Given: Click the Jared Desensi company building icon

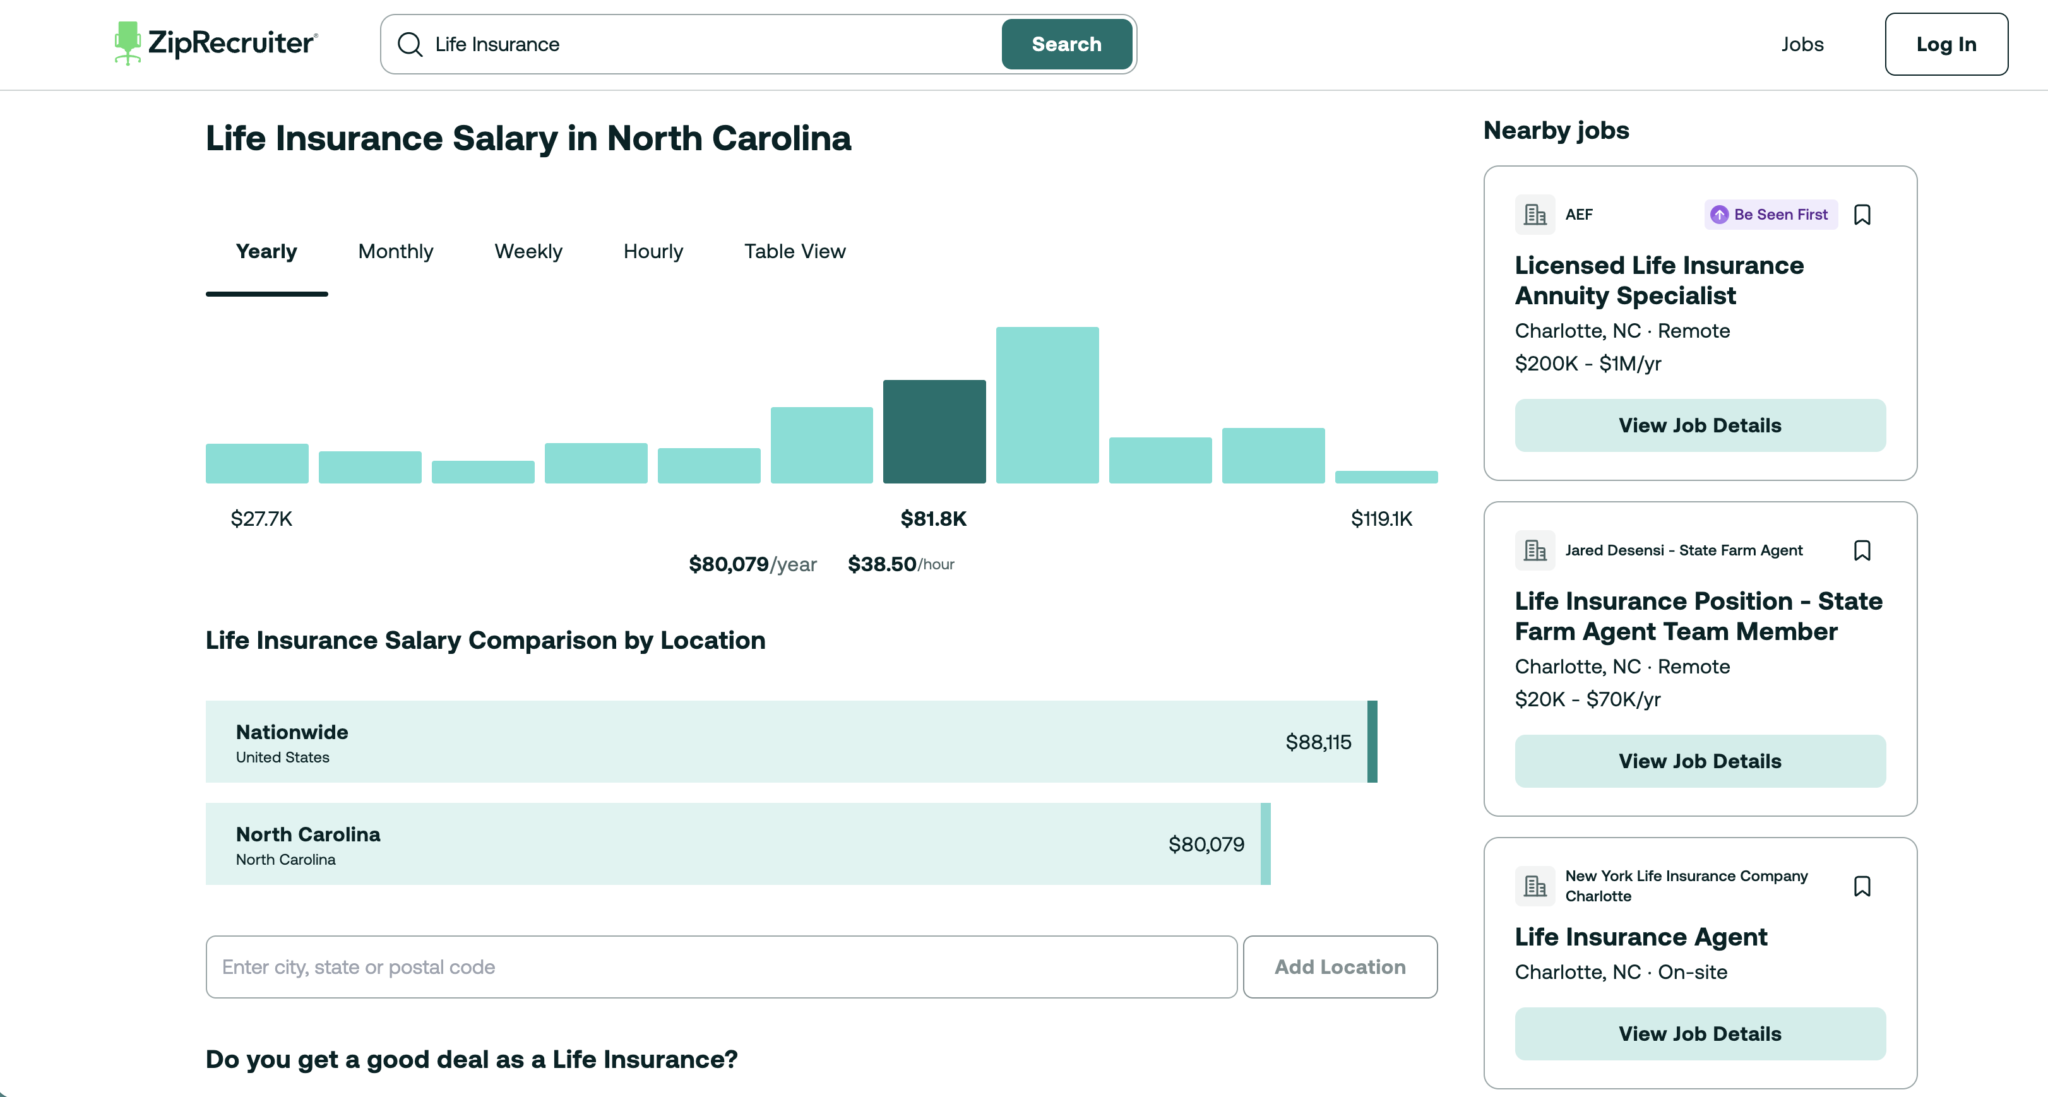Looking at the screenshot, I should point(1535,551).
